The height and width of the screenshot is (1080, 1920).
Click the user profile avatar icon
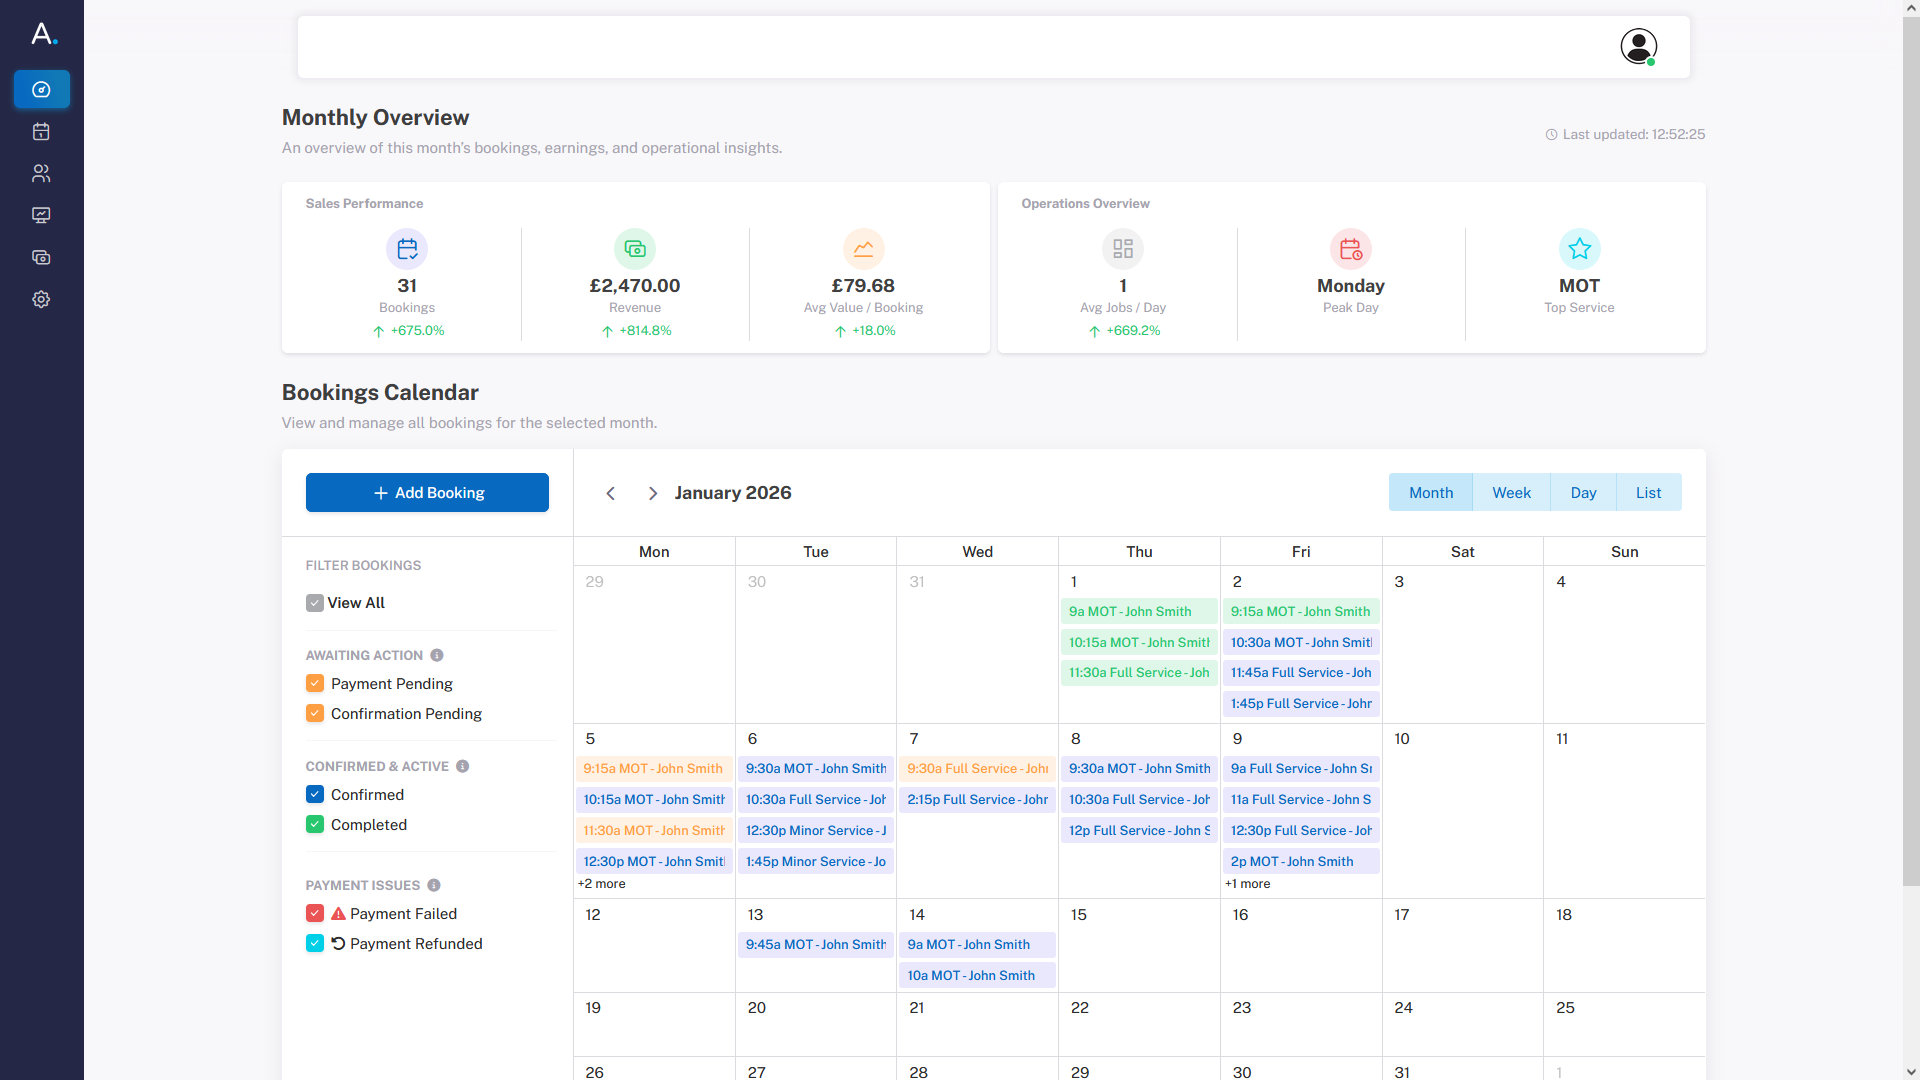(1638, 46)
